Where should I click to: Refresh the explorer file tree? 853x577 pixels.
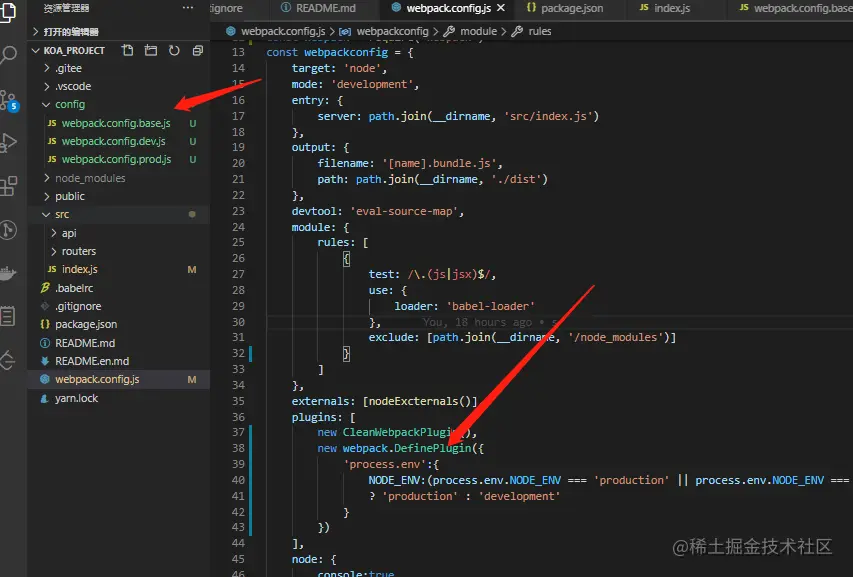174,51
